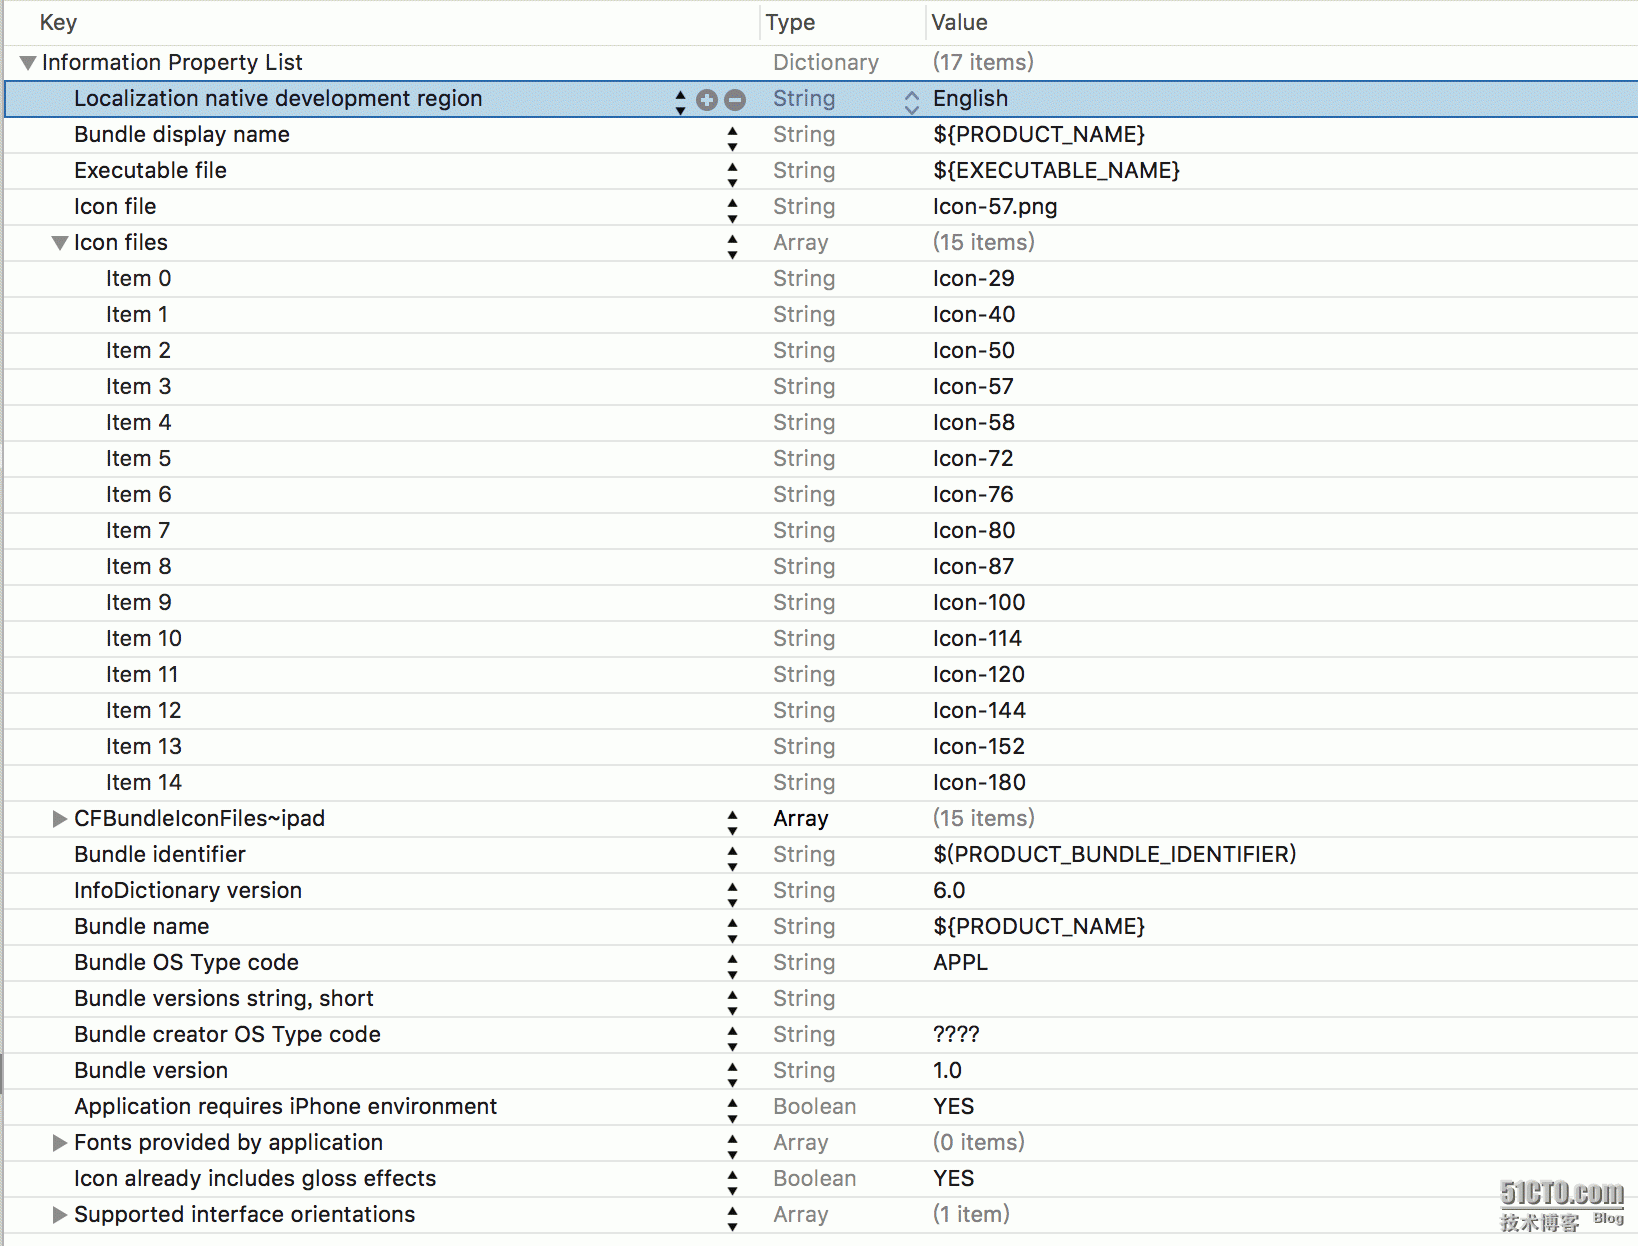Viewport: 1638px width, 1246px height.
Task: Select the Item 7 row
Action: [x=820, y=531]
